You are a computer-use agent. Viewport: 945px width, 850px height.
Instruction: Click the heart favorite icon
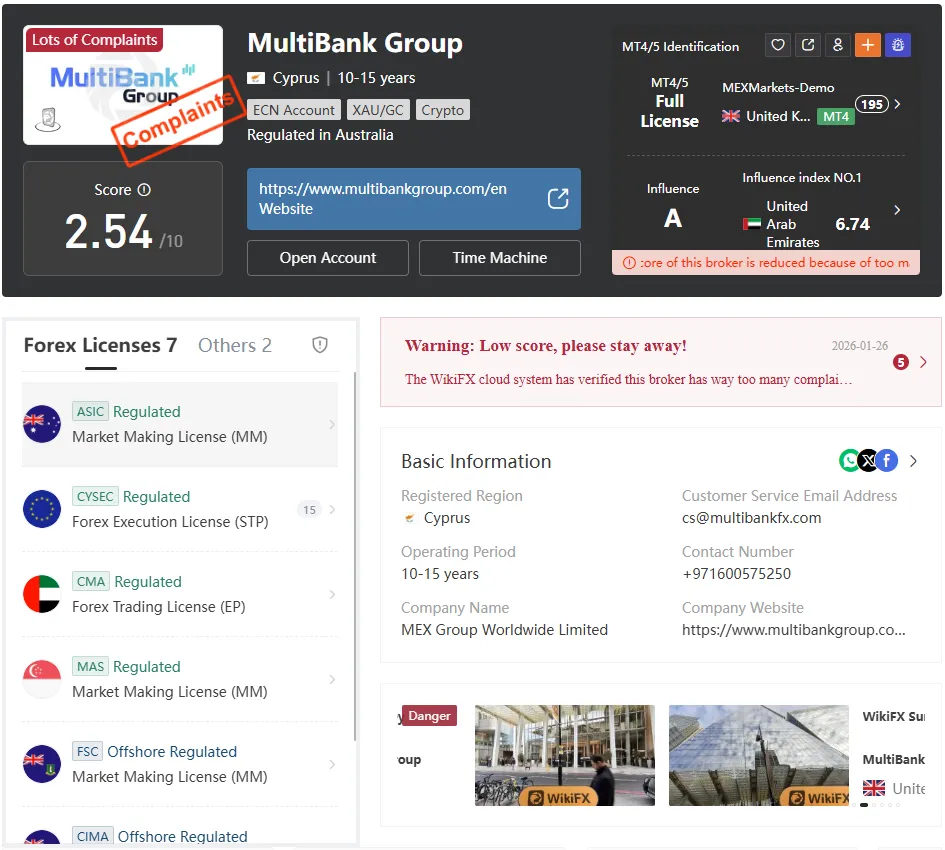(x=777, y=45)
